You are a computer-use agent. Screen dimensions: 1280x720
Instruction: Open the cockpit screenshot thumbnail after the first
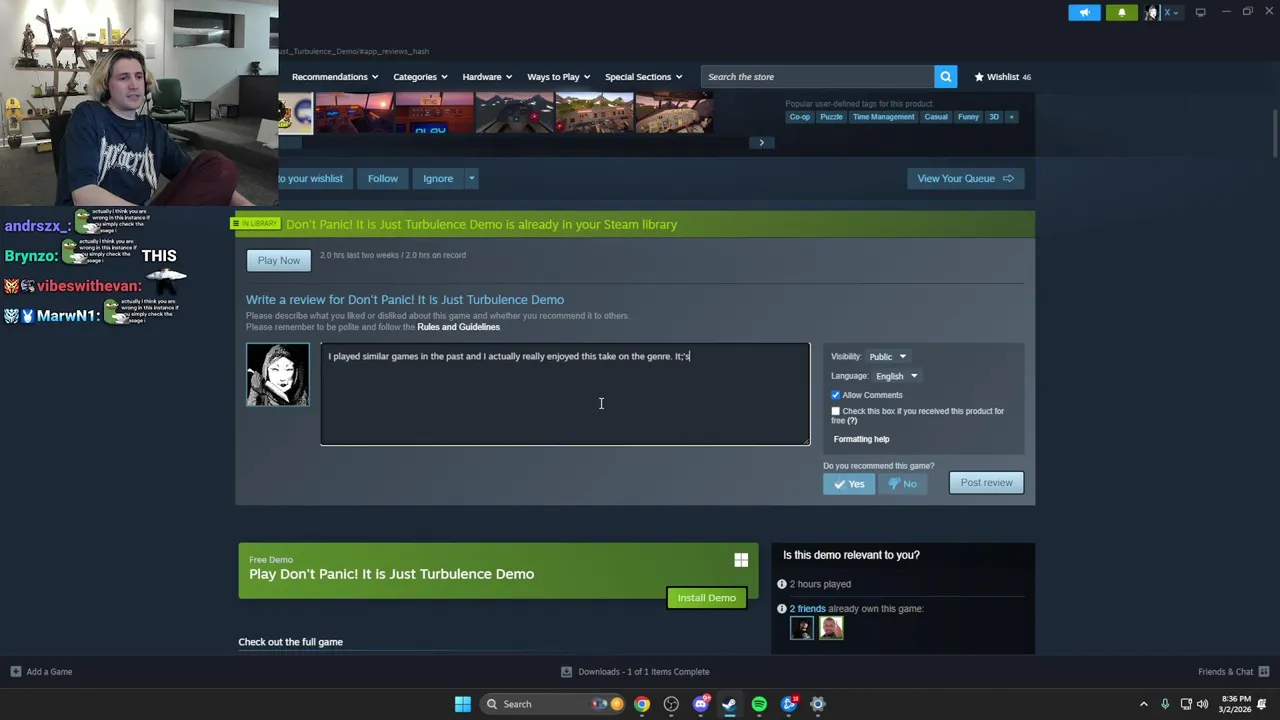[x=354, y=113]
